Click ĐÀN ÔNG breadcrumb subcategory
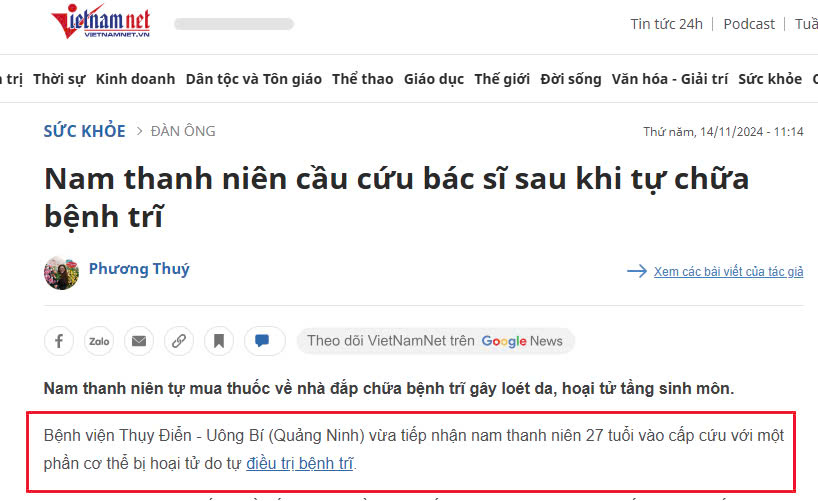The image size is (818, 501). 183,131
